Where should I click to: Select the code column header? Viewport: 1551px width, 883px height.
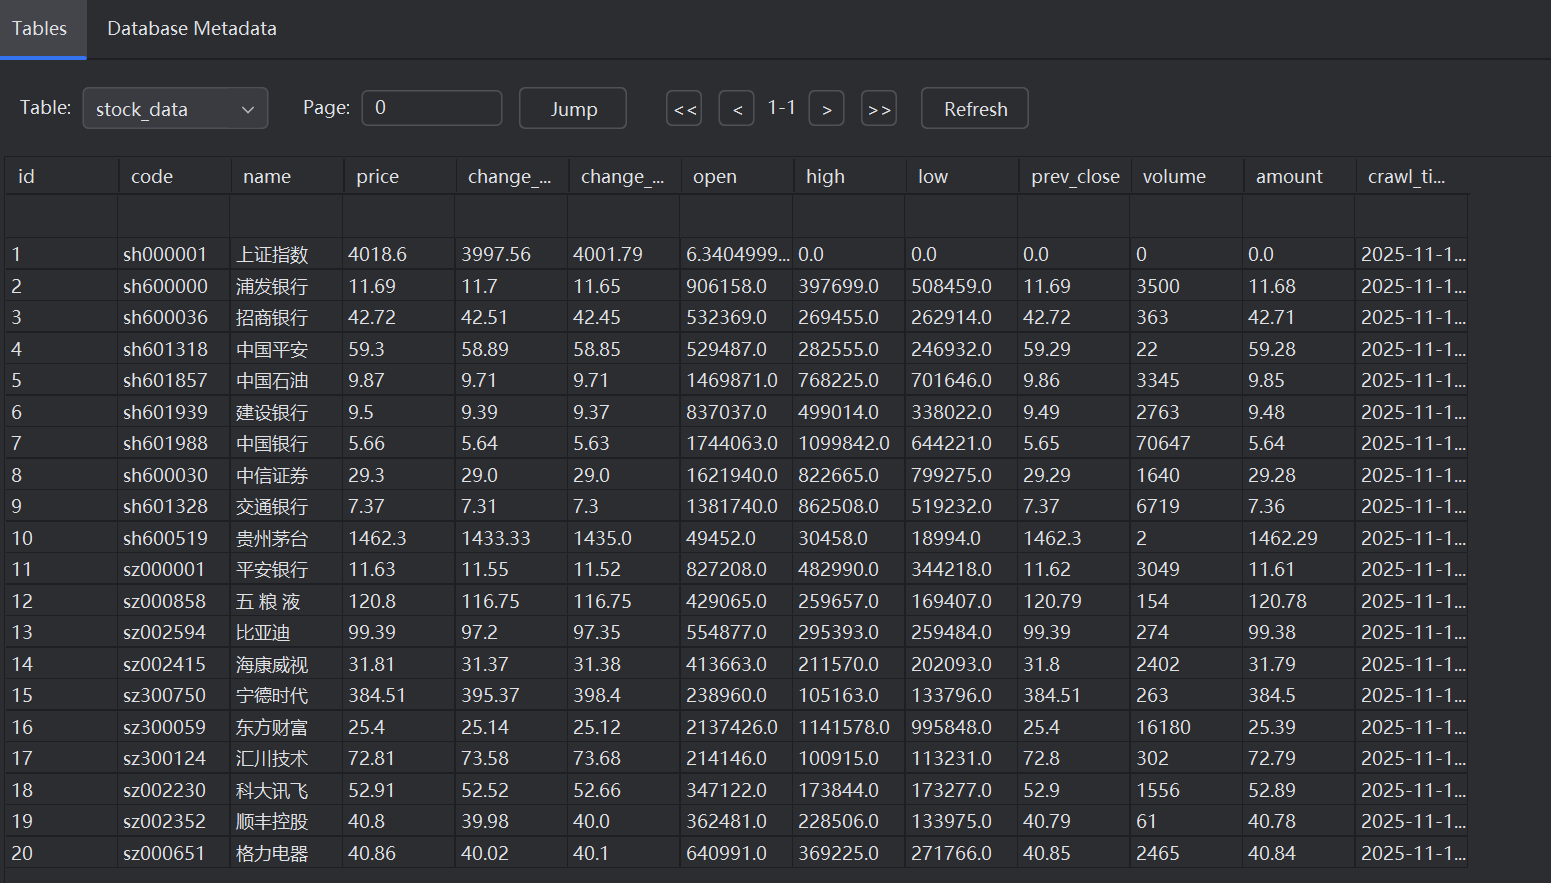coord(174,176)
